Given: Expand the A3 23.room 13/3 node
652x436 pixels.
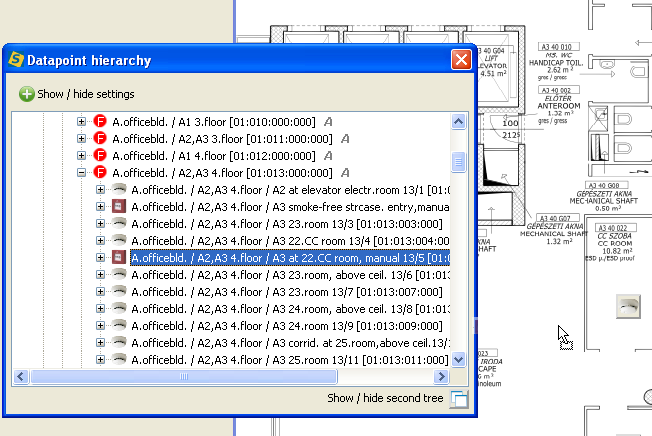Looking at the screenshot, I should click(100, 224).
